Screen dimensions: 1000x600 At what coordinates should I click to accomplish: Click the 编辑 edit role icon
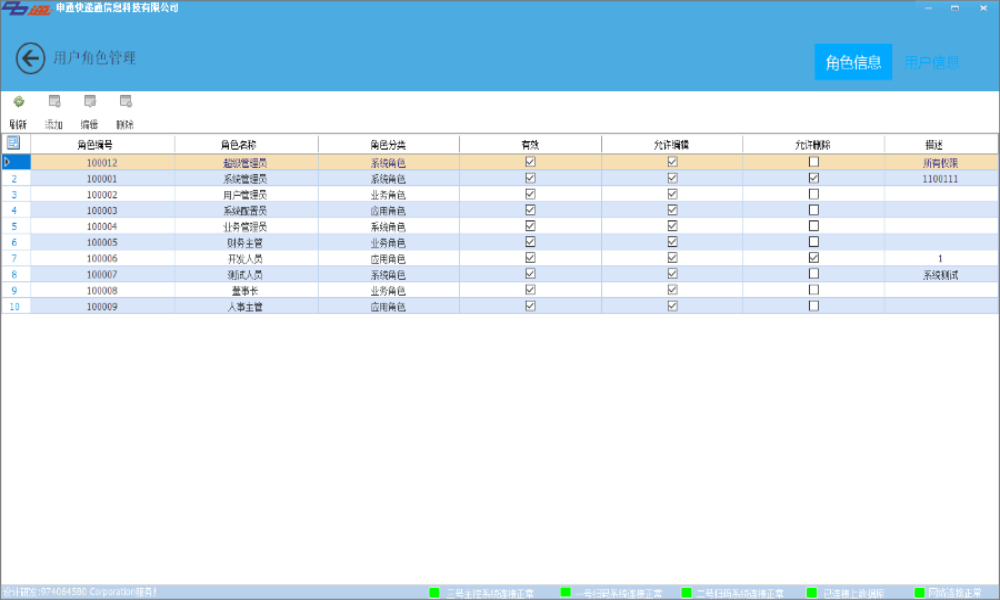[90, 102]
